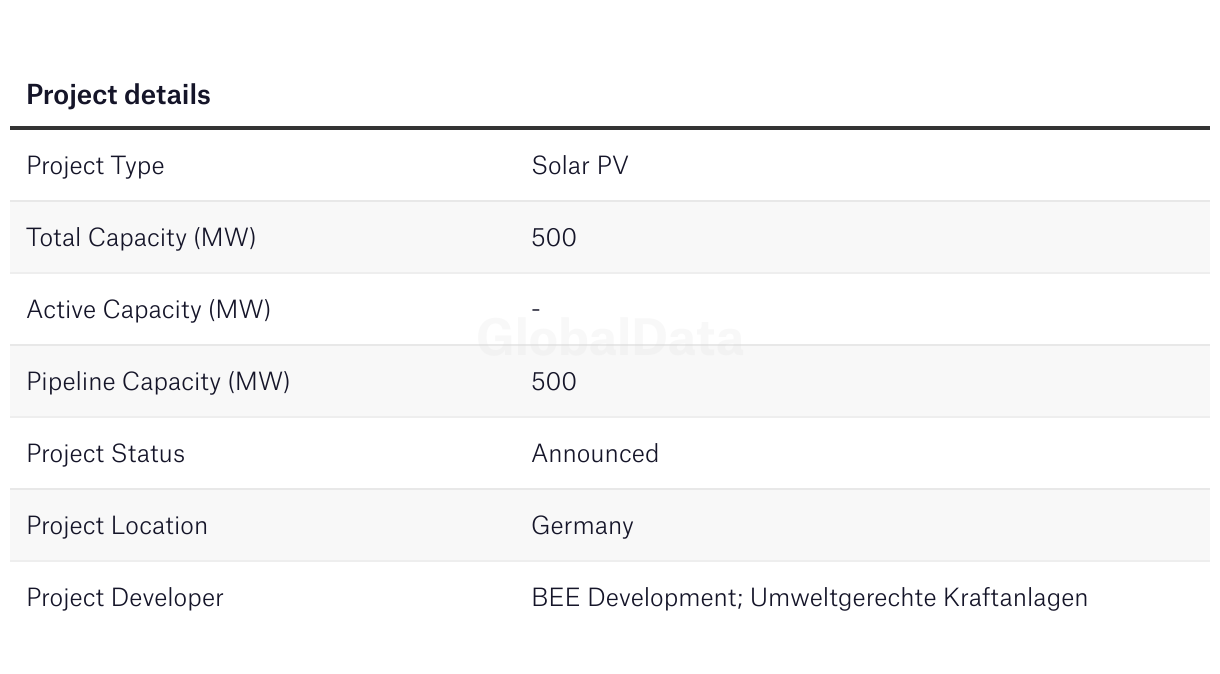Select the Pipeline Capacity (MW) label

[158, 382]
